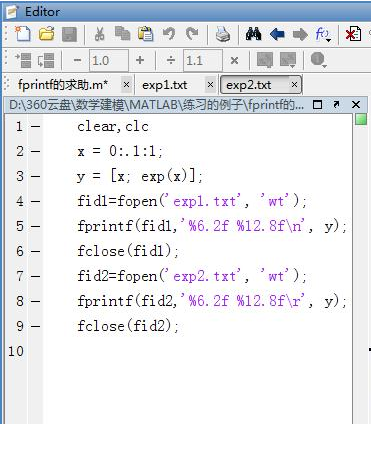
Task: Switch to exp1.txt tab
Action: click(x=164, y=85)
